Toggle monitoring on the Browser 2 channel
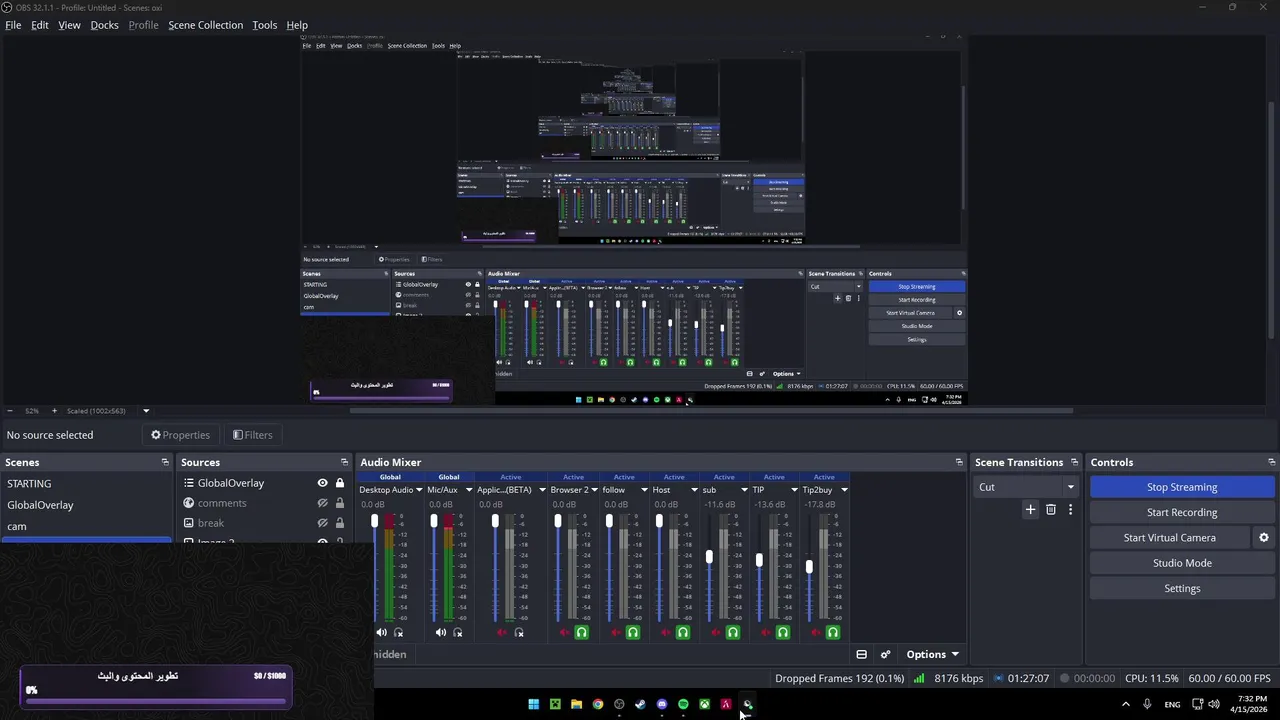This screenshot has height=720, width=1280. 581,632
